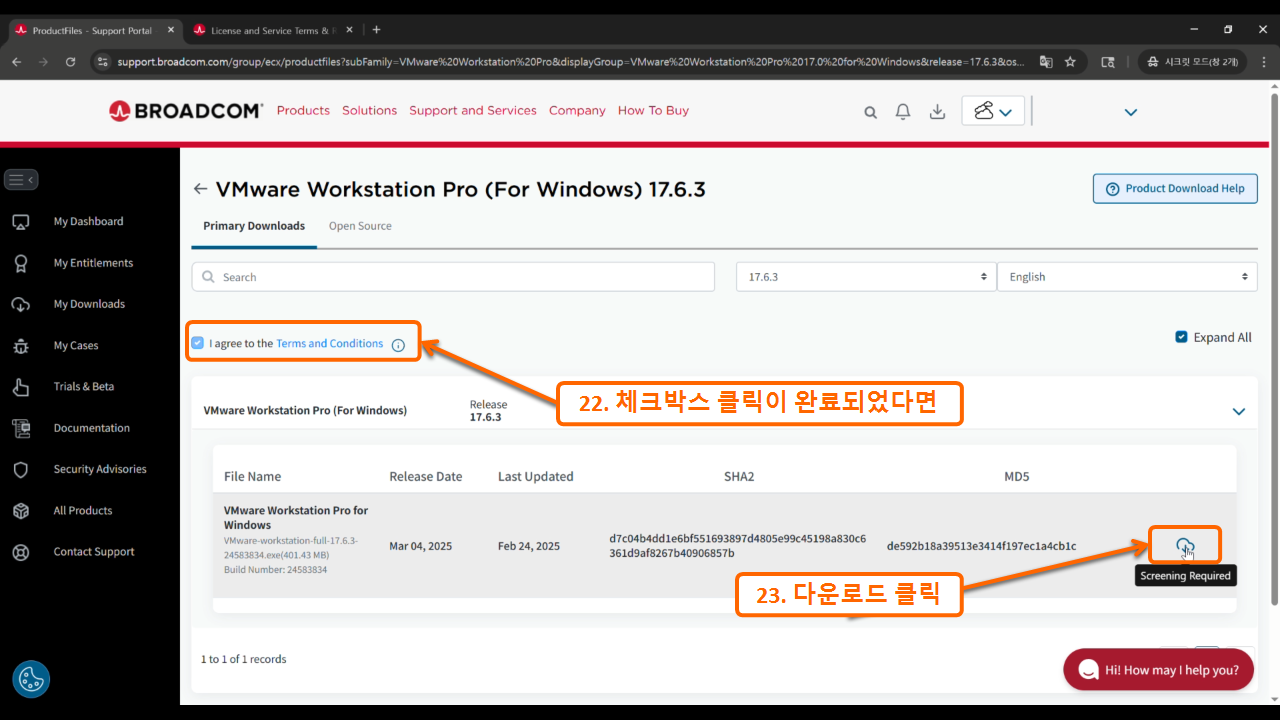Viewport: 1280px width, 720px height.
Task: Open Documentation page
Action: pyautogui.click(x=92, y=428)
